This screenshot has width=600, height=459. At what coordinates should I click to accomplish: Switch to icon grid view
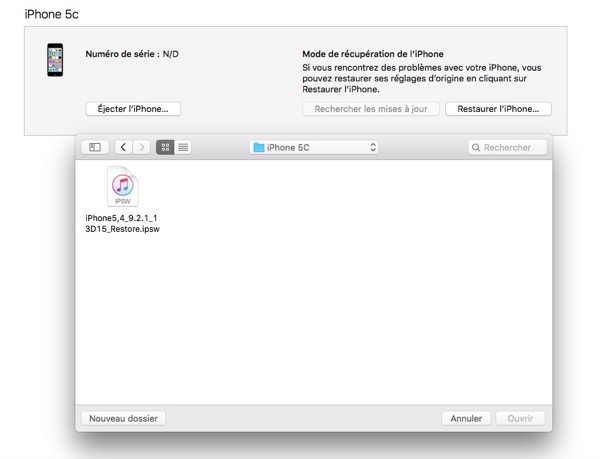(165, 147)
